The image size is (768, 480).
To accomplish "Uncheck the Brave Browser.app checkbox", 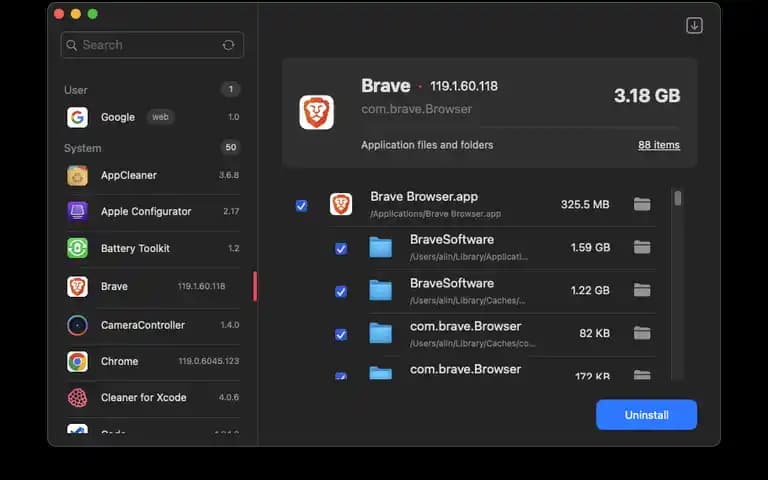I will coord(302,206).
